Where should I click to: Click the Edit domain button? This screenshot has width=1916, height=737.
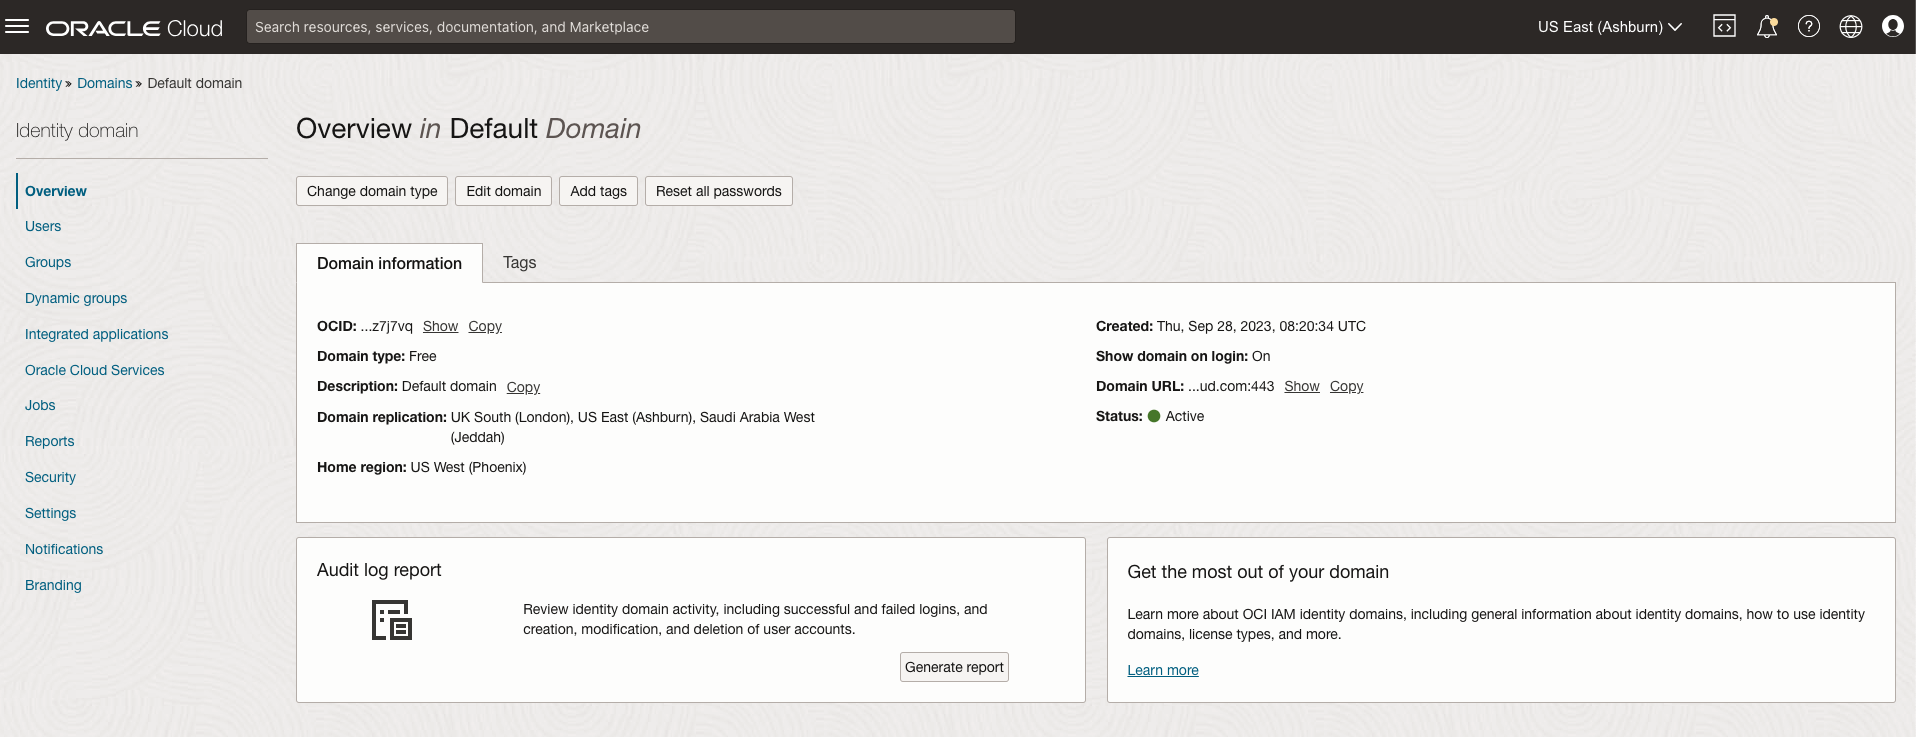pyautogui.click(x=503, y=191)
